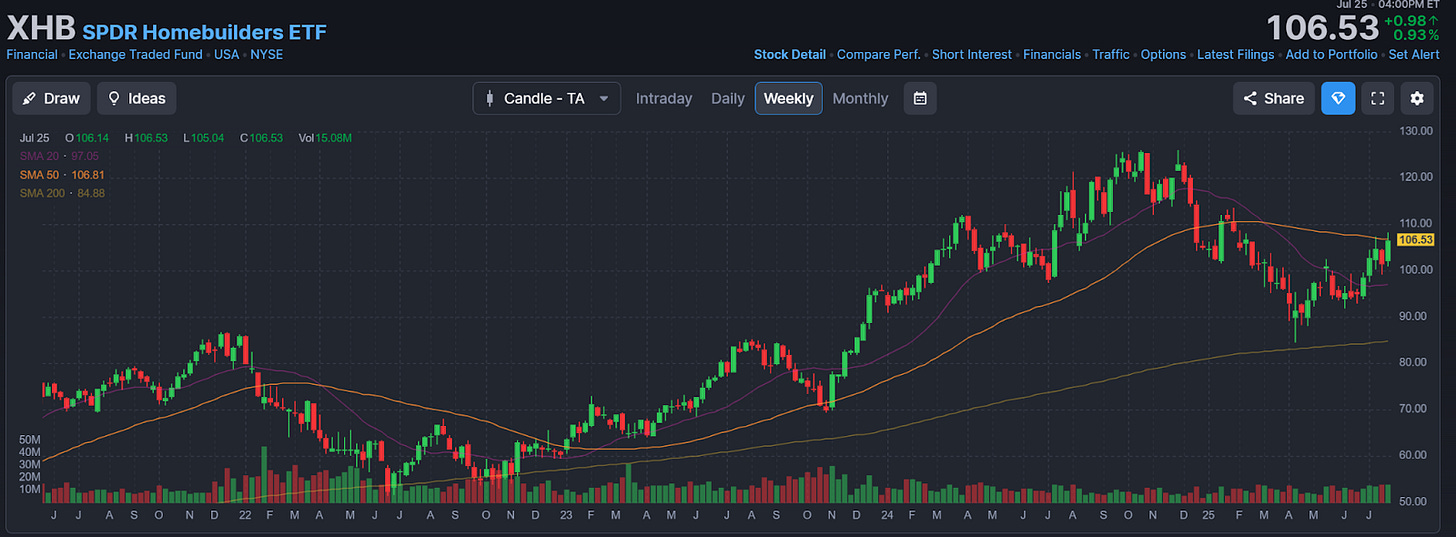The height and width of the screenshot is (537, 1456).
Task: Open the Ideas panel
Action: 137,98
